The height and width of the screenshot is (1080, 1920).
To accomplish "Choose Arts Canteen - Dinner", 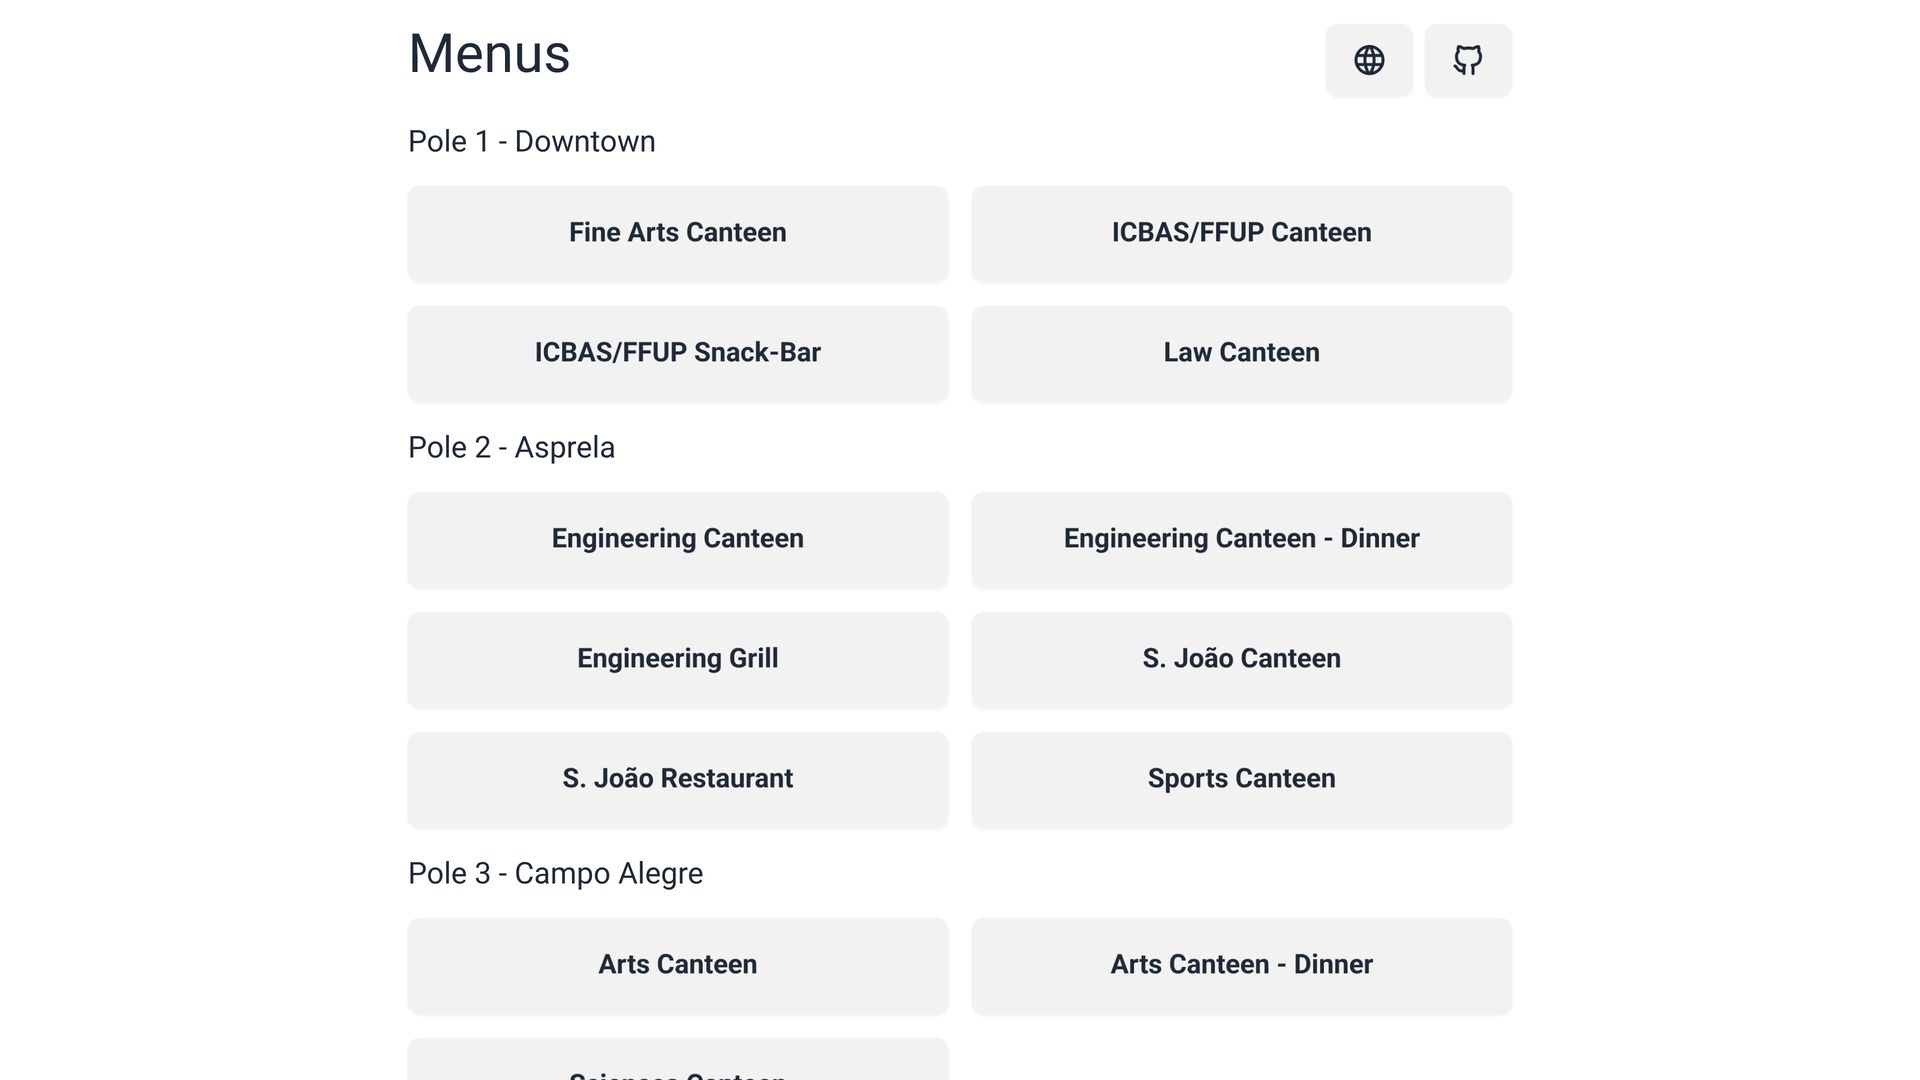I will click(1241, 965).
